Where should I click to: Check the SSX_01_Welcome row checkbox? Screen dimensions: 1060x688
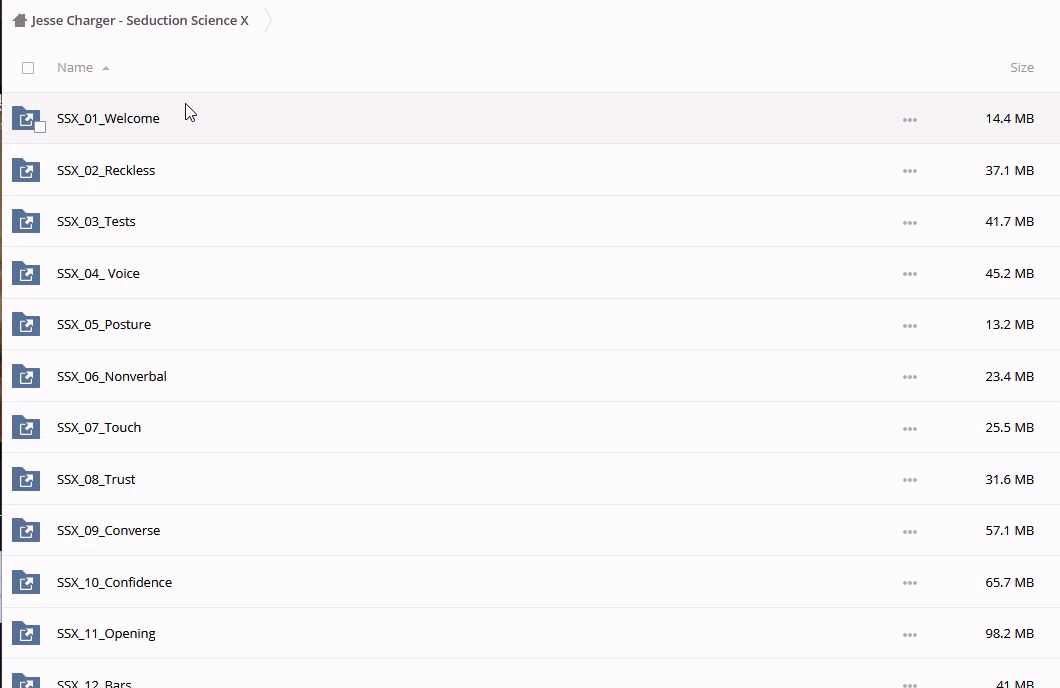pyautogui.click(x=40, y=127)
